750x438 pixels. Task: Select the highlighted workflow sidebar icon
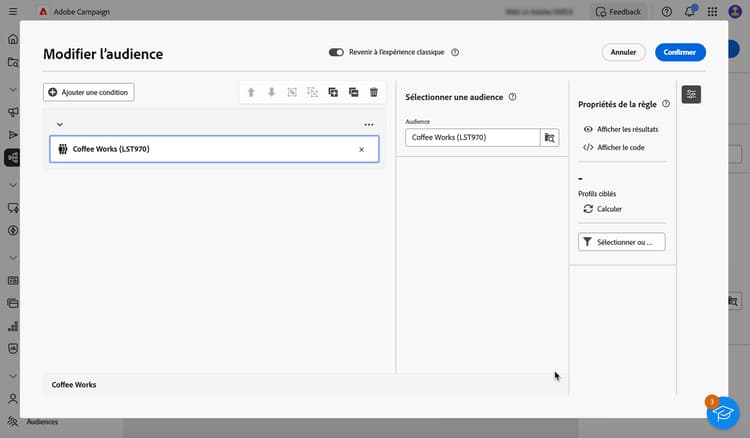click(x=12, y=157)
